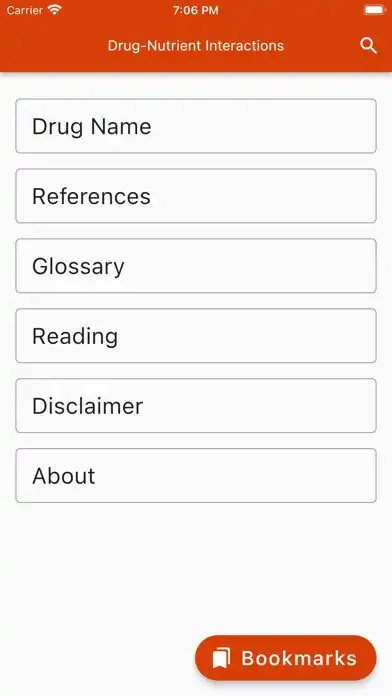Open the Drug Name section
Image resolution: width=392 pixels, height=696 pixels.
pos(196,126)
